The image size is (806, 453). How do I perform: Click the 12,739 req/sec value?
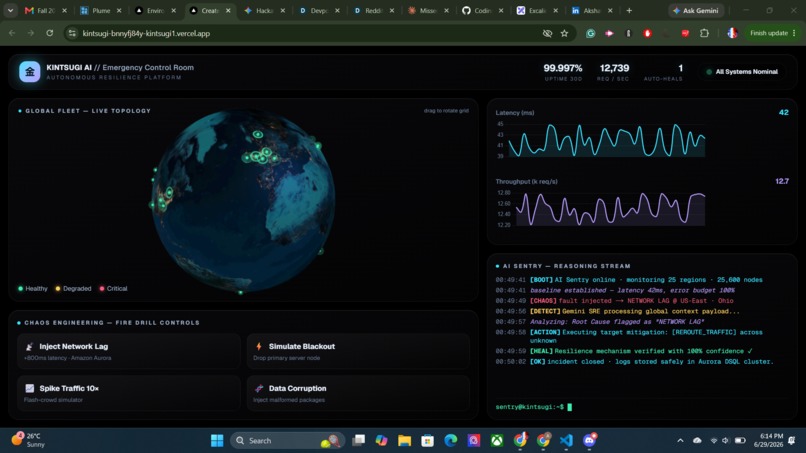(614, 68)
